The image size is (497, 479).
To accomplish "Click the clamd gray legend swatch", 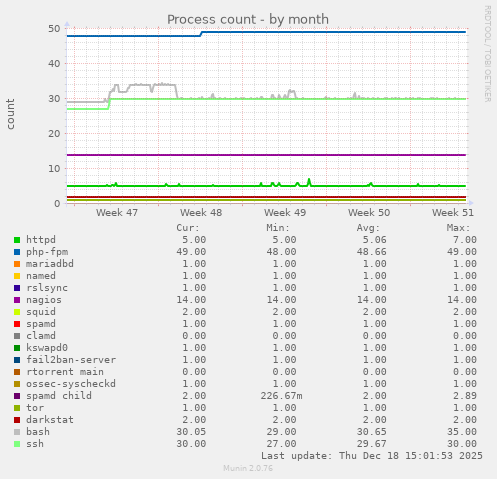I will [17, 336].
